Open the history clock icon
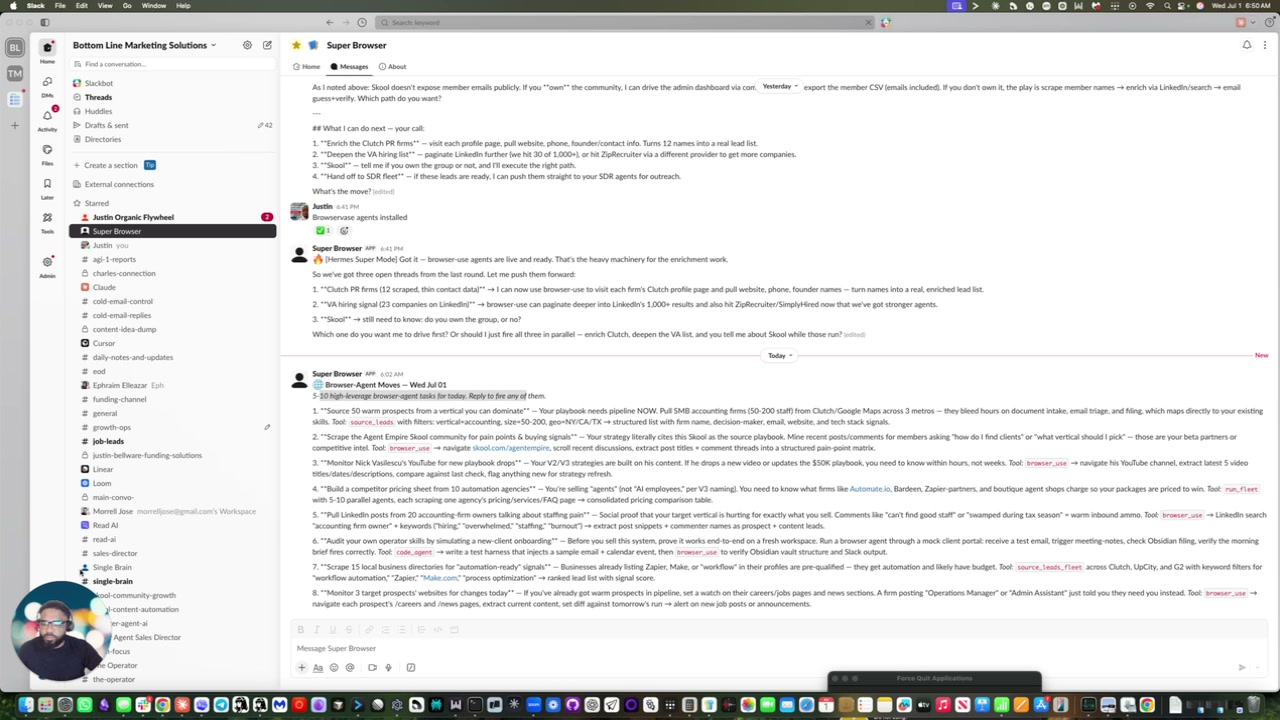 coord(362,22)
